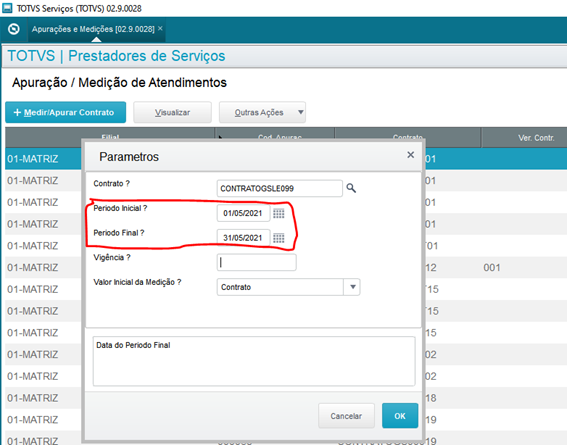Image resolution: width=567 pixels, height=445 pixels.
Task: Click the Periodo Final ? label
Action: coord(119,233)
